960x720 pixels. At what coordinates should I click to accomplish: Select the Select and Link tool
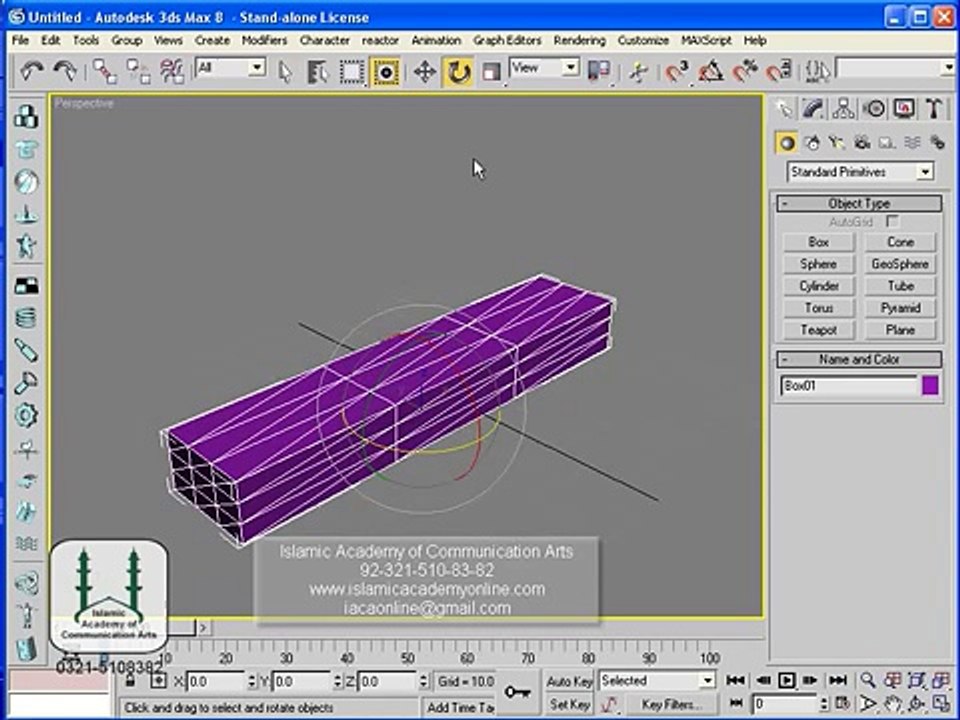click(x=105, y=71)
